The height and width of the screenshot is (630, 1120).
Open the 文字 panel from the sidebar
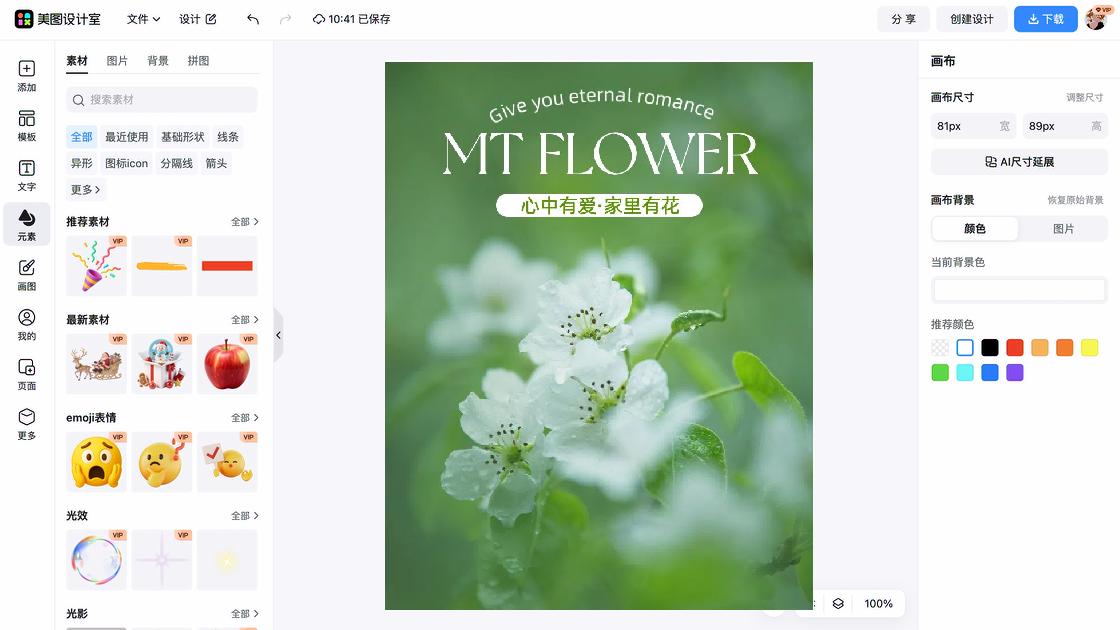pos(26,176)
